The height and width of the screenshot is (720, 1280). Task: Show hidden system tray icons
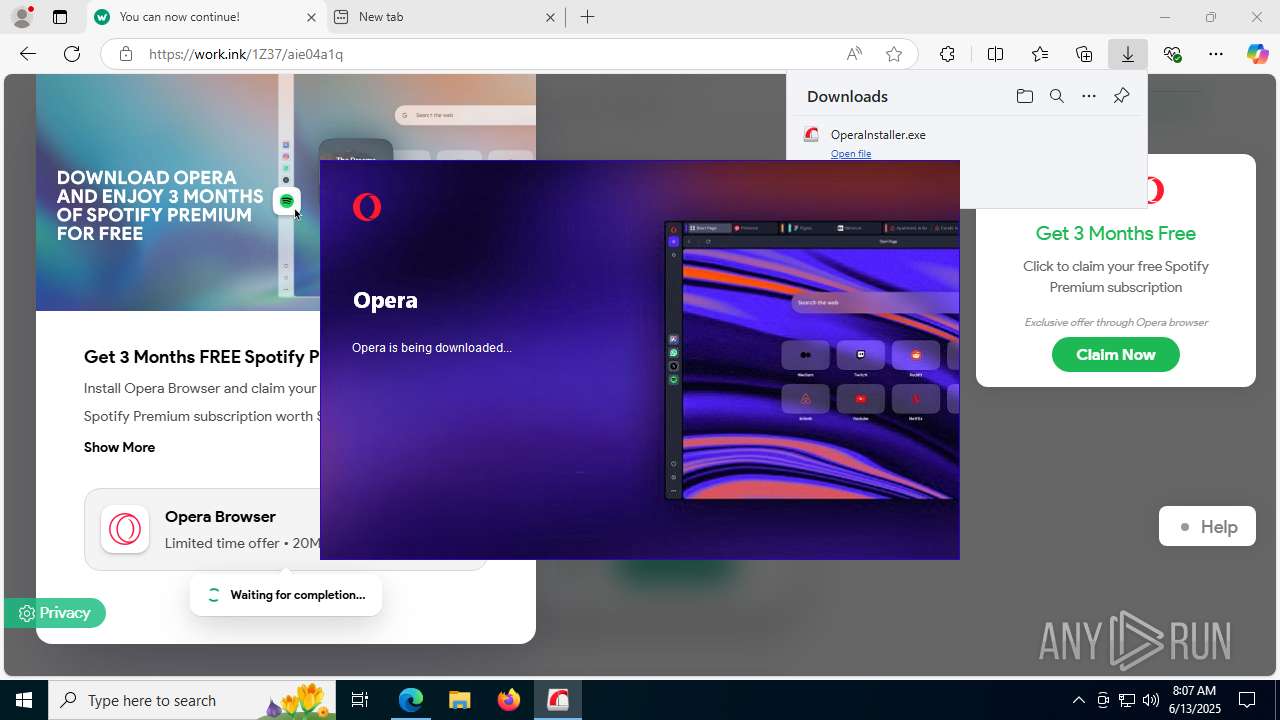[1078, 700]
